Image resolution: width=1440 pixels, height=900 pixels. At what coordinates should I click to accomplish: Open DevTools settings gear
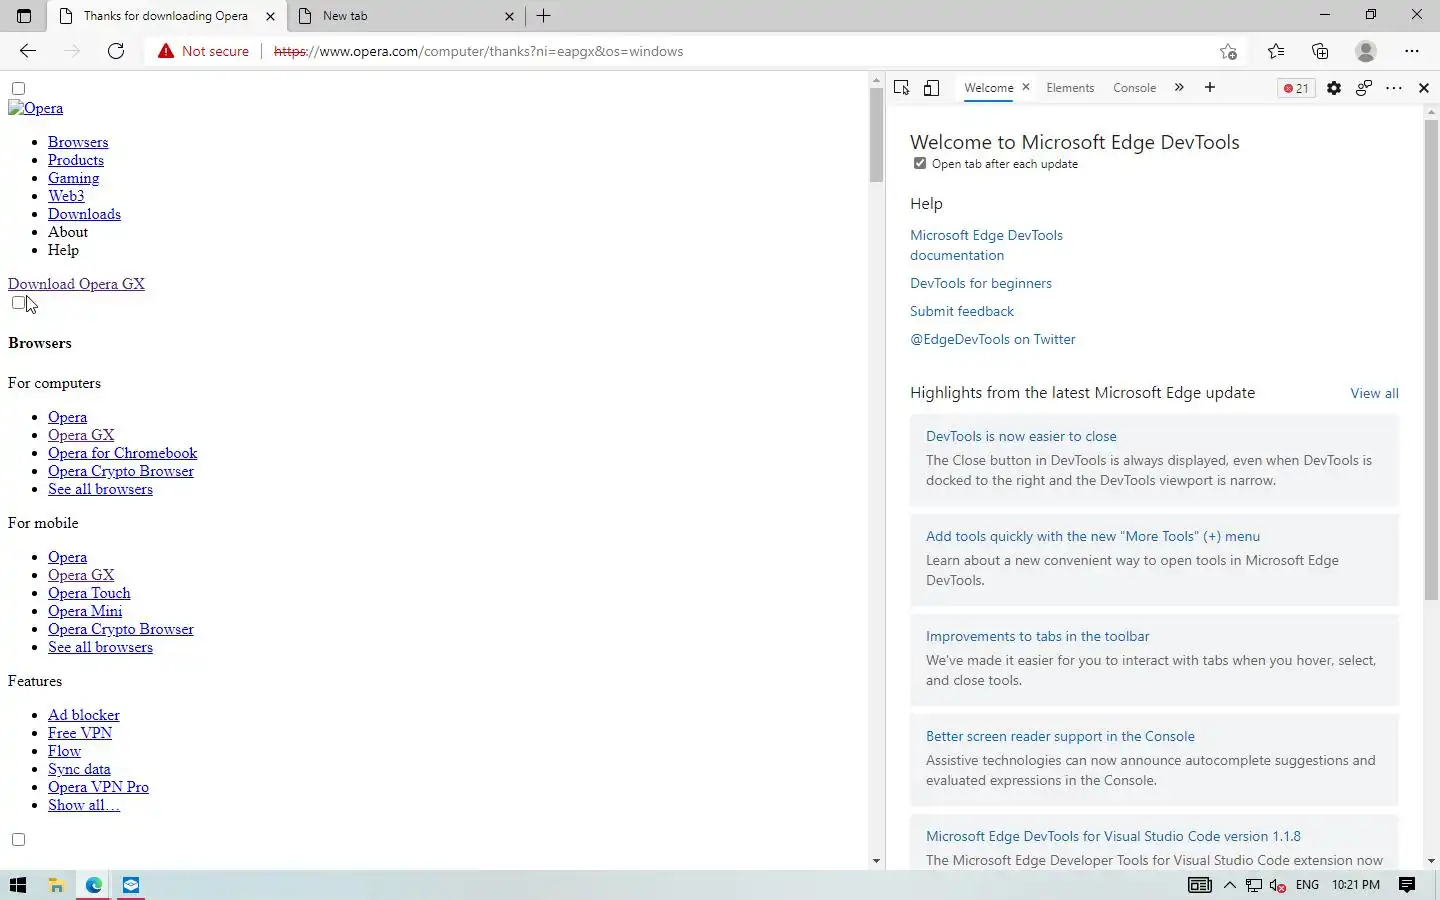click(x=1333, y=88)
